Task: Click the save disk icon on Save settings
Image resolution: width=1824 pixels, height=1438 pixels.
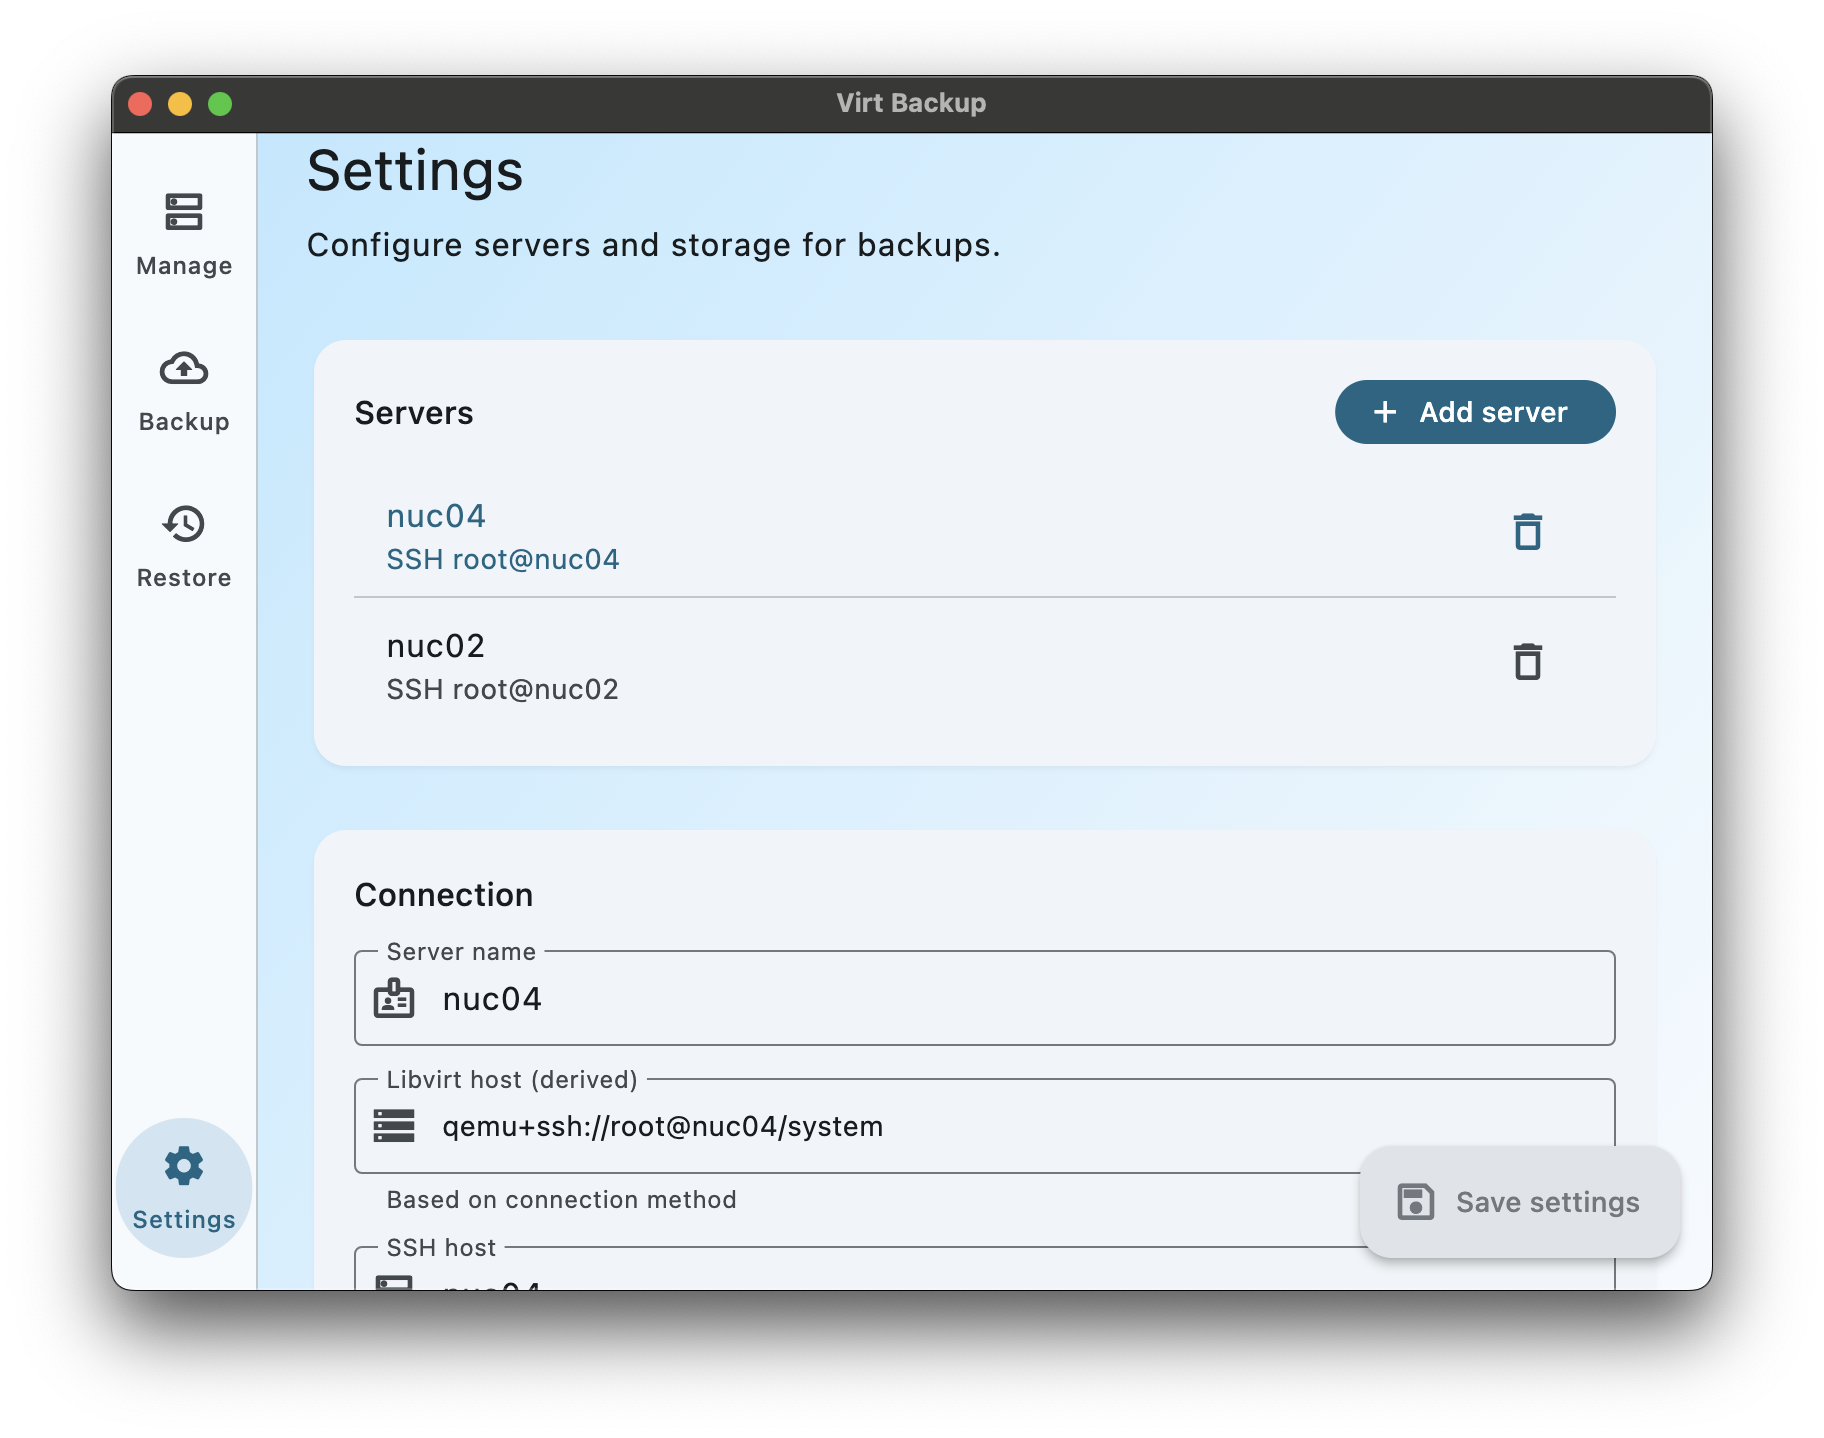Action: pyautogui.click(x=1416, y=1201)
